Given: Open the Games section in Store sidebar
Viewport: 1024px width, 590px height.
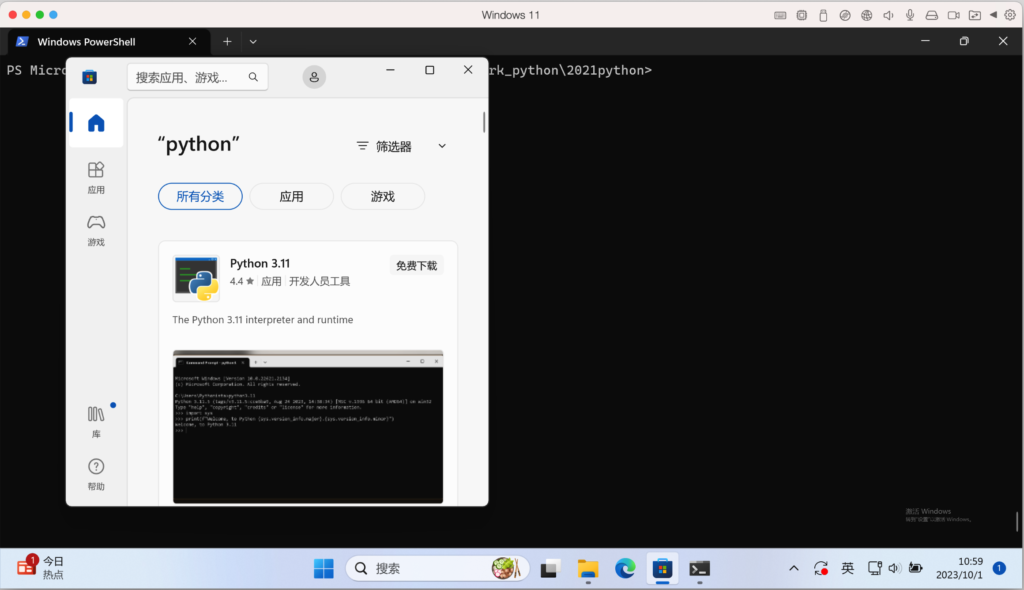Looking at the screenshot, I should [x=96, y=230].
